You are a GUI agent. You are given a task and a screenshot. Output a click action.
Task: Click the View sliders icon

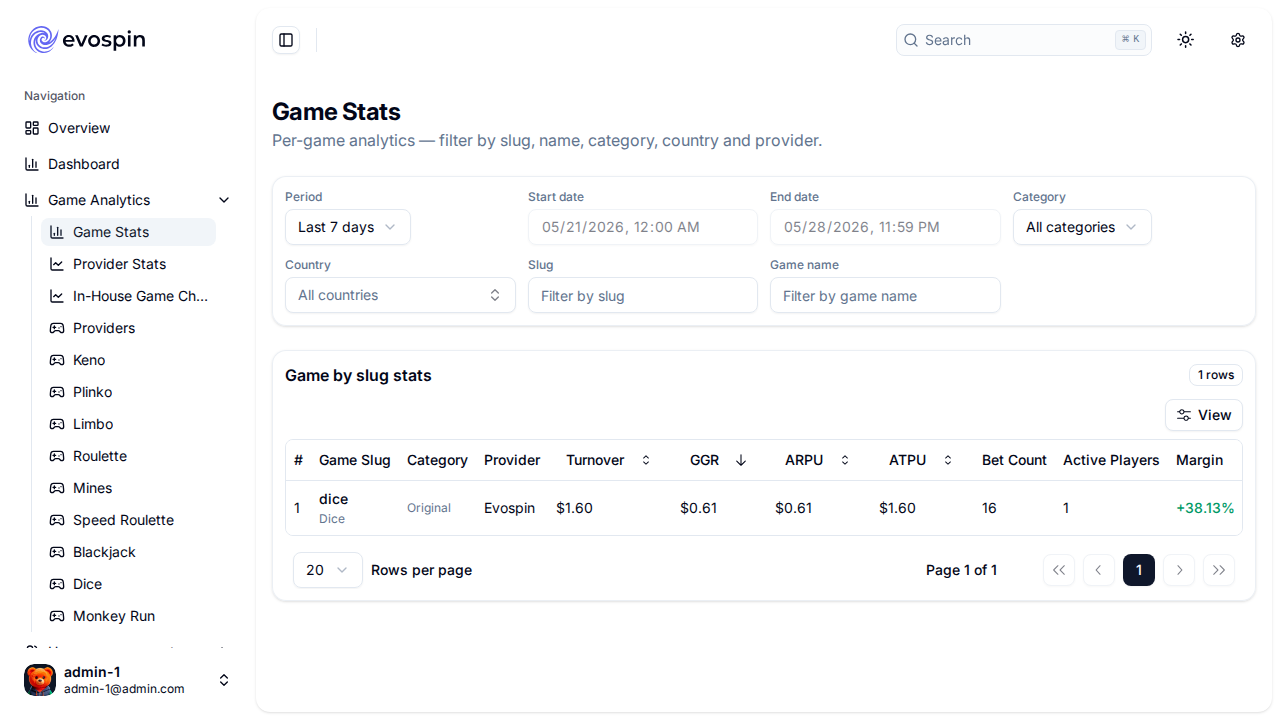(x=1184, y=415)
